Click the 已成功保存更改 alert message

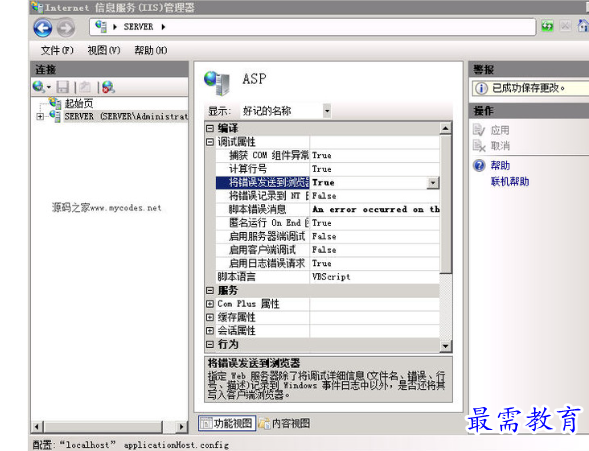pyautogui.click(x=529, y=88)
